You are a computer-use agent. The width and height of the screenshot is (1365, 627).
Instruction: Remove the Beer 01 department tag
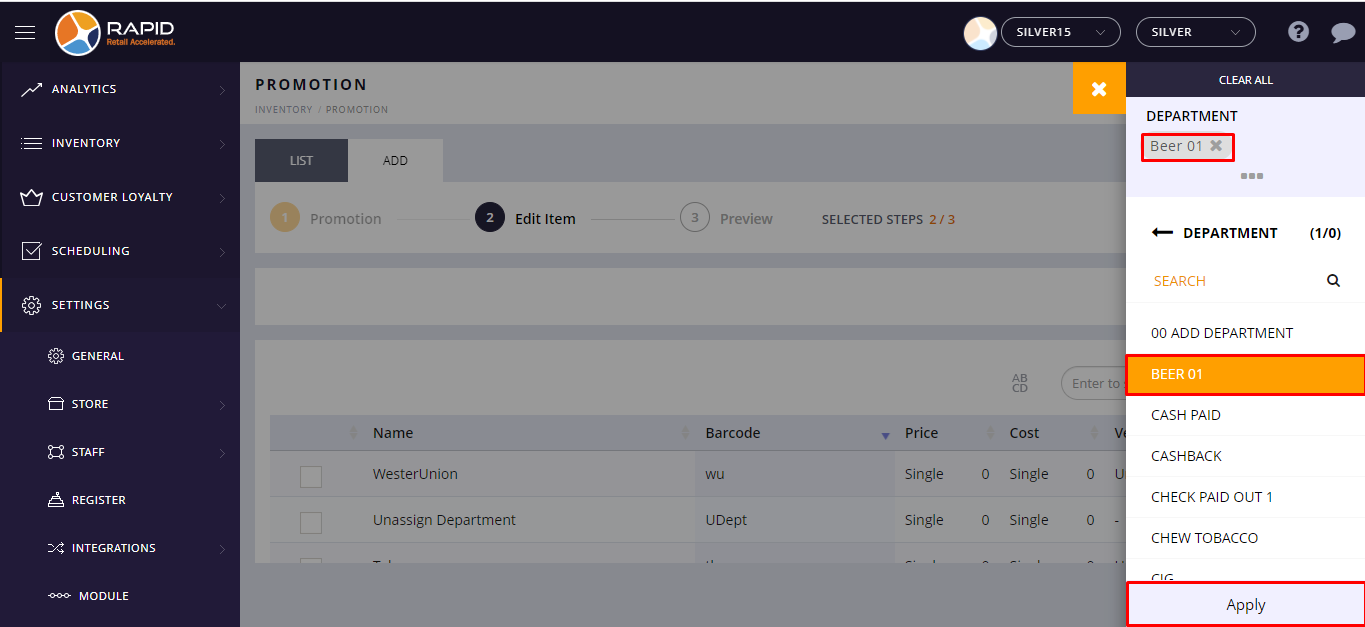pyautogui.click(x=1216, y=146)
